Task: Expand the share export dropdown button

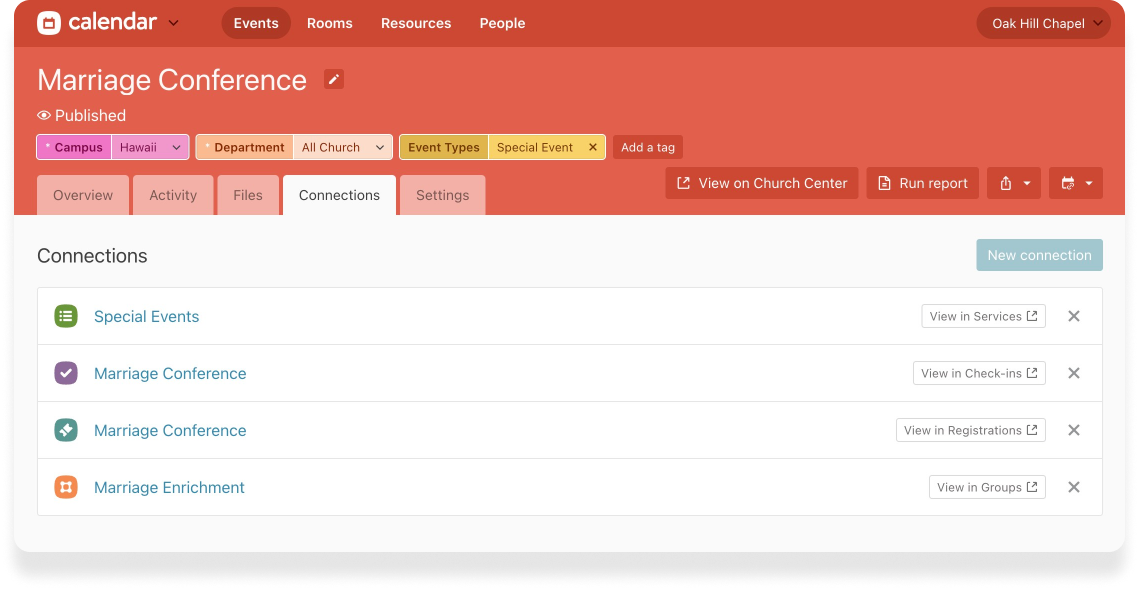Action: pos(1014,183)
